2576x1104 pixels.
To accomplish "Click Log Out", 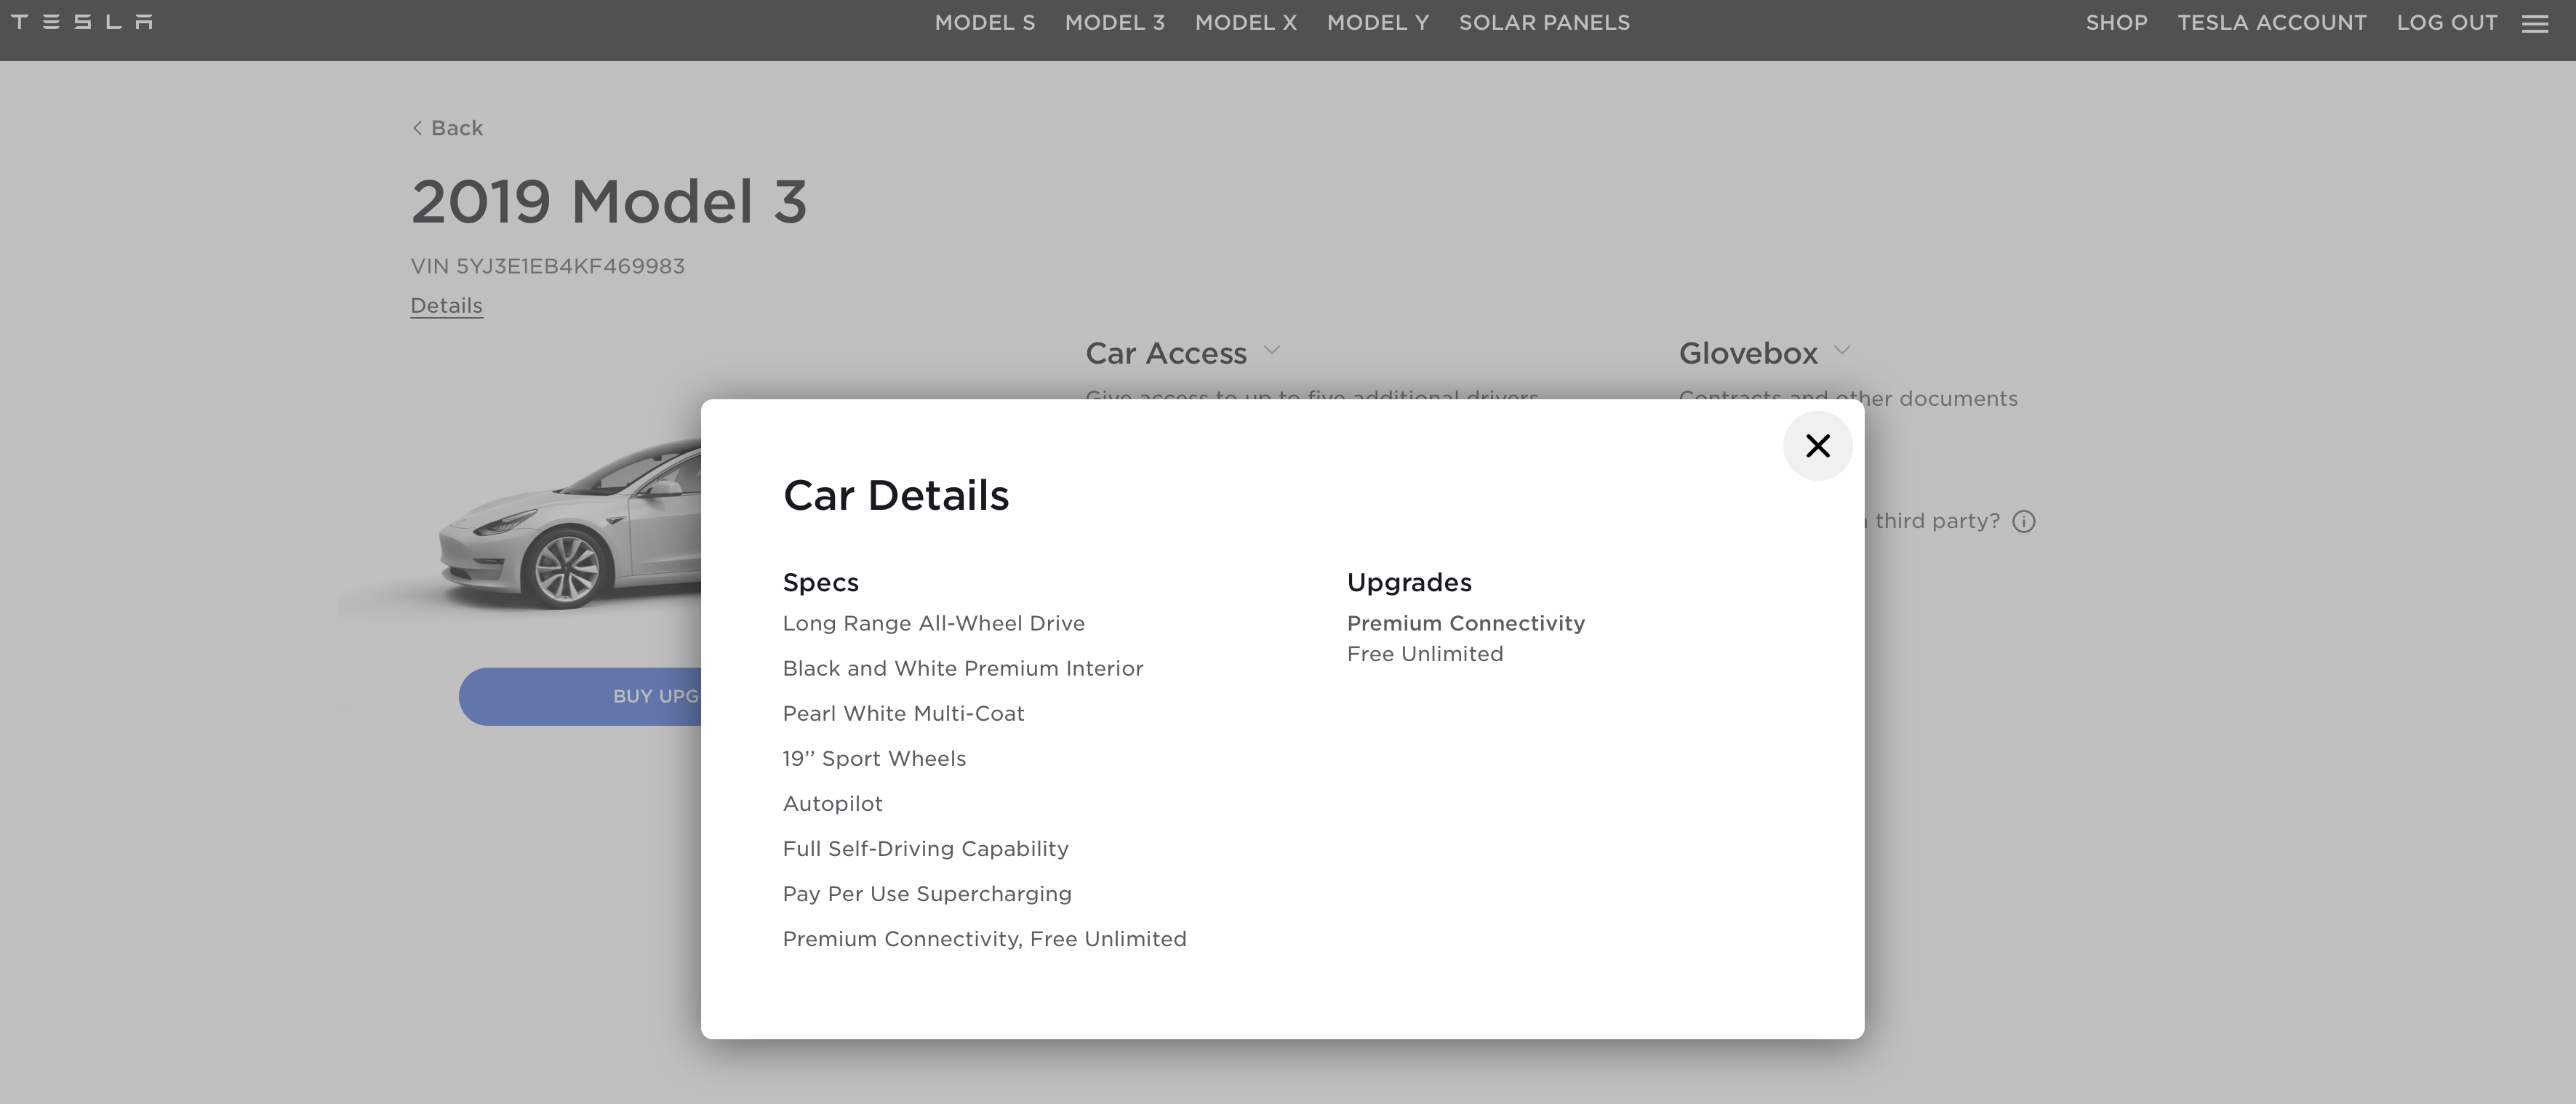I will click(x=2446, y=23).
